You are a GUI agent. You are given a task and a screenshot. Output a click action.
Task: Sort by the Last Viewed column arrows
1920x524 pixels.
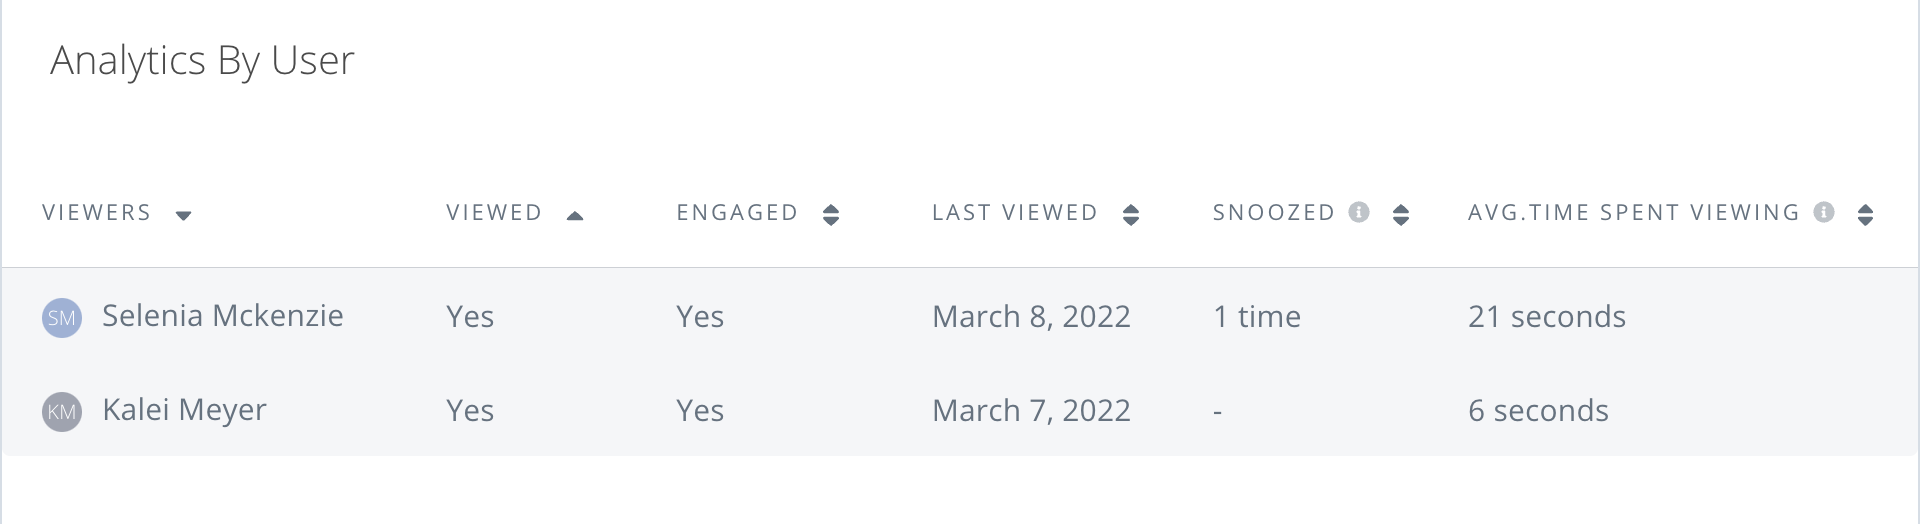1131,215
